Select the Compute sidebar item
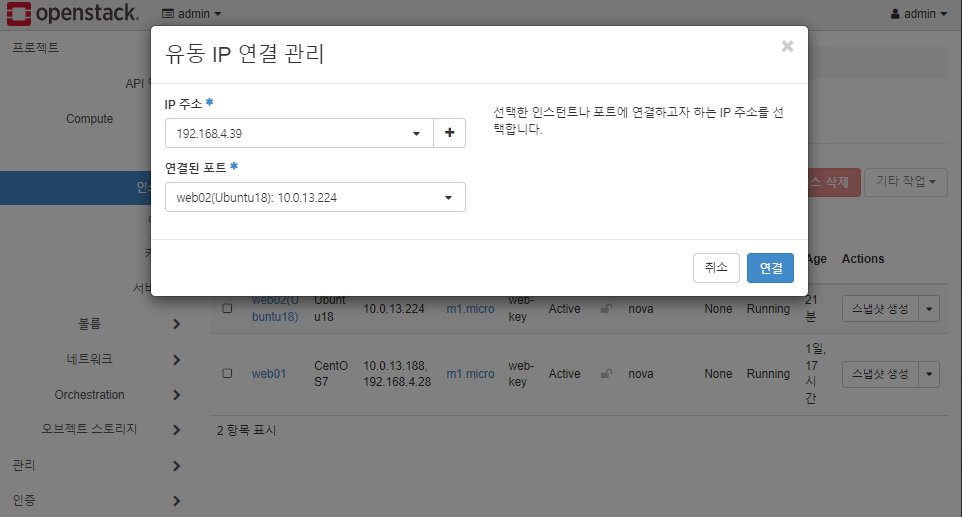The width and height of the screenshot is (962, 517). (90, 119)
